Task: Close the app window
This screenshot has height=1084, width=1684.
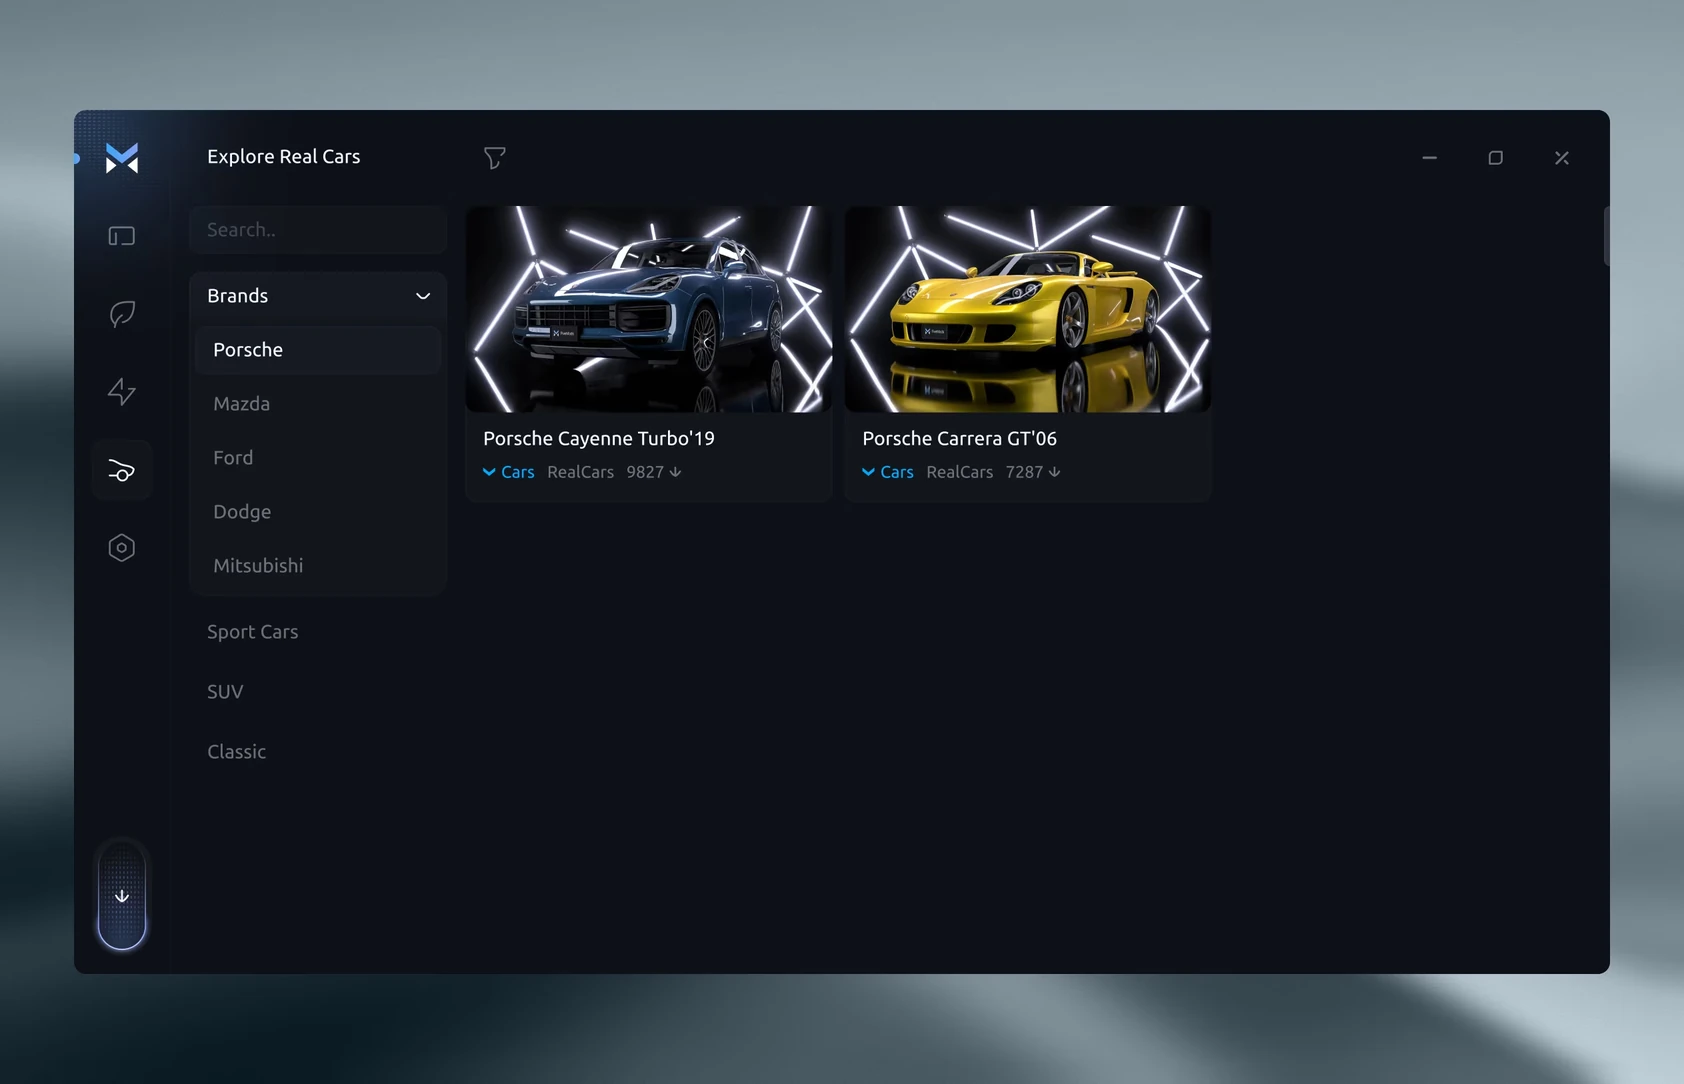Action: [1562, 158]
